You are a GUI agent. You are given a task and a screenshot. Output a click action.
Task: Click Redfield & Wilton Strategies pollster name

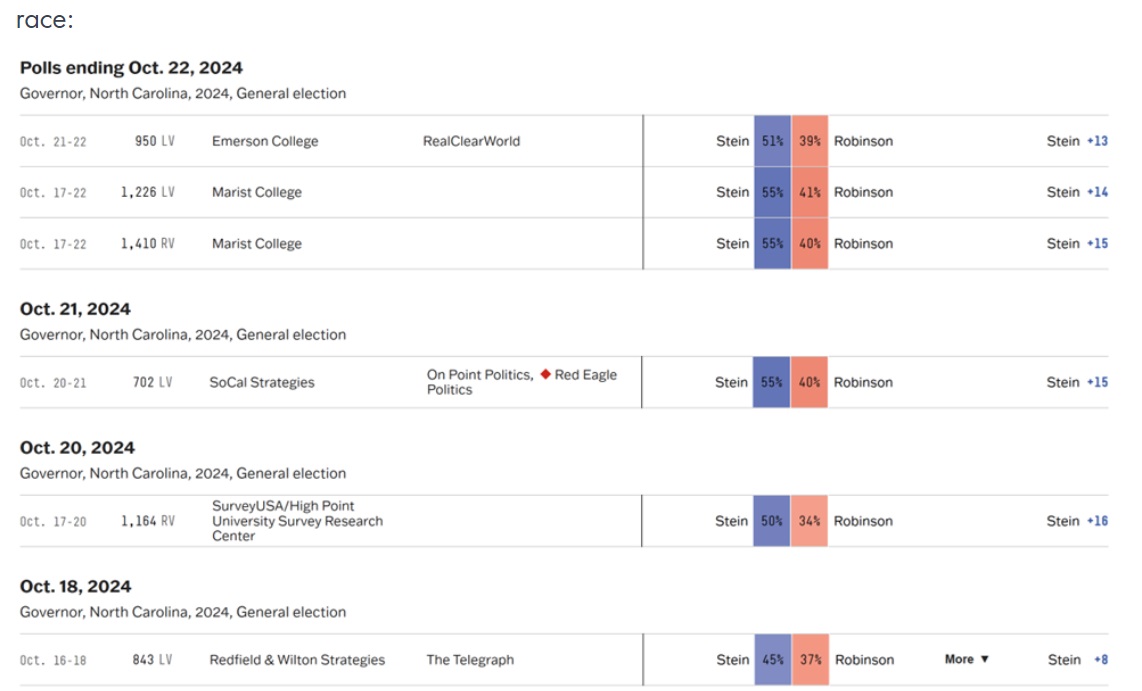(297, 659)
